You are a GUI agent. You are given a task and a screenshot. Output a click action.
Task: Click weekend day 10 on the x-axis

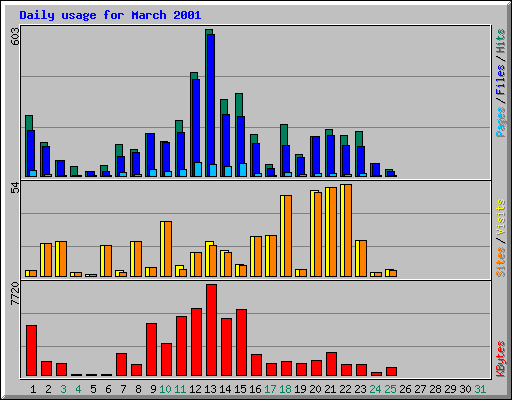coord(165,389)
